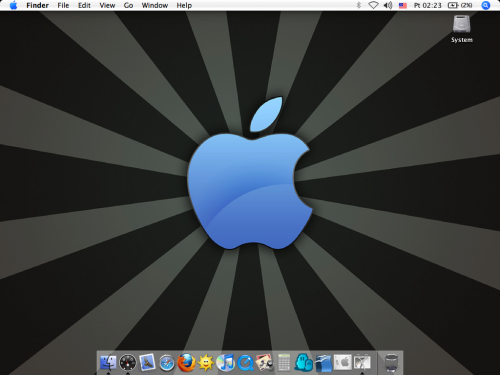Screen dimensions: 500x375
Task: Launch Safari from the Dock
Action: [167, 363]
